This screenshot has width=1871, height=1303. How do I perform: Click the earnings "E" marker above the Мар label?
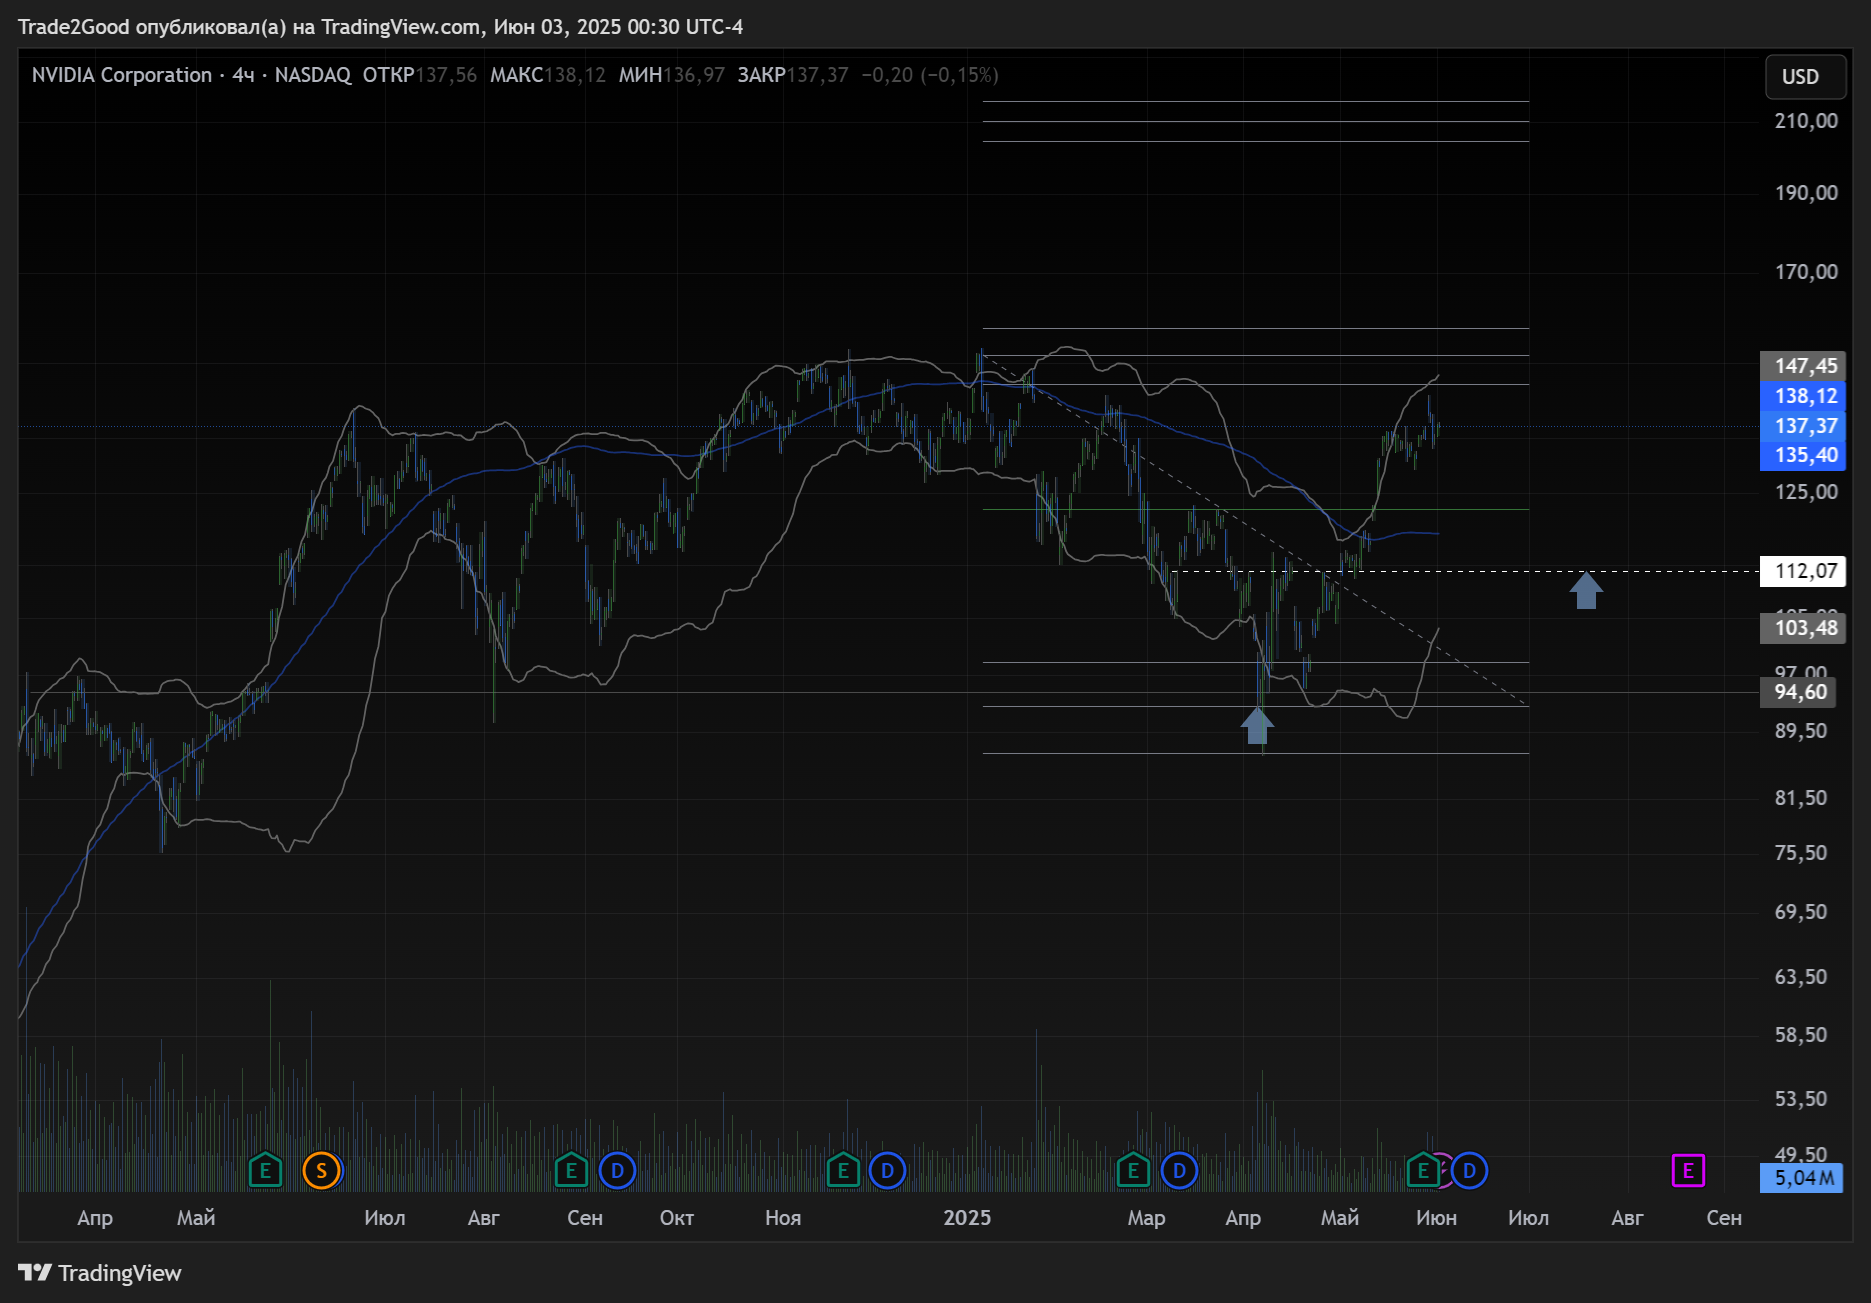(x=1133, y=1170)
